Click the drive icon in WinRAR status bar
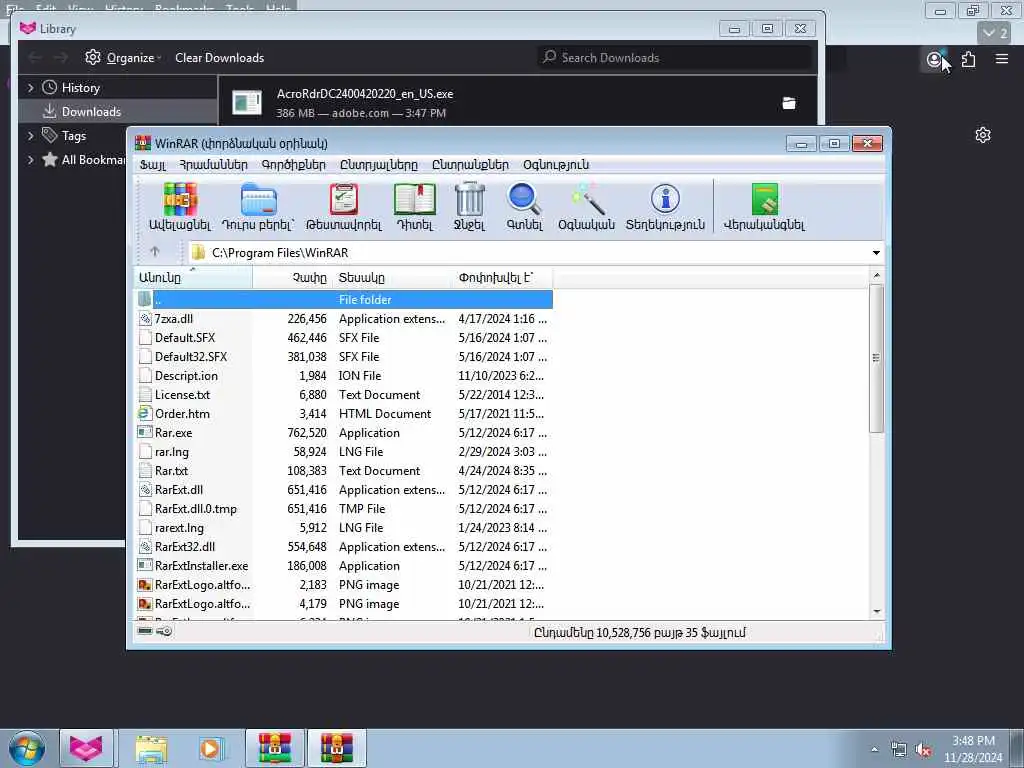This screenshot has width=1024, height=768. coord(145,631)
